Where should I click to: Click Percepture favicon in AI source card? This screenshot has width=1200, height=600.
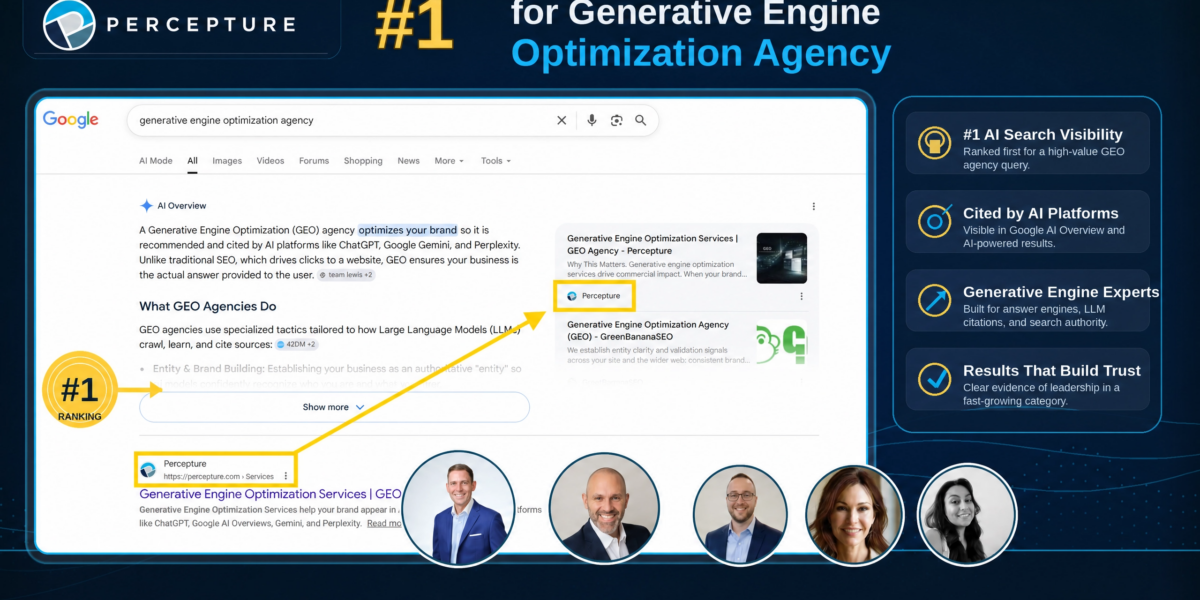point(572,296)
